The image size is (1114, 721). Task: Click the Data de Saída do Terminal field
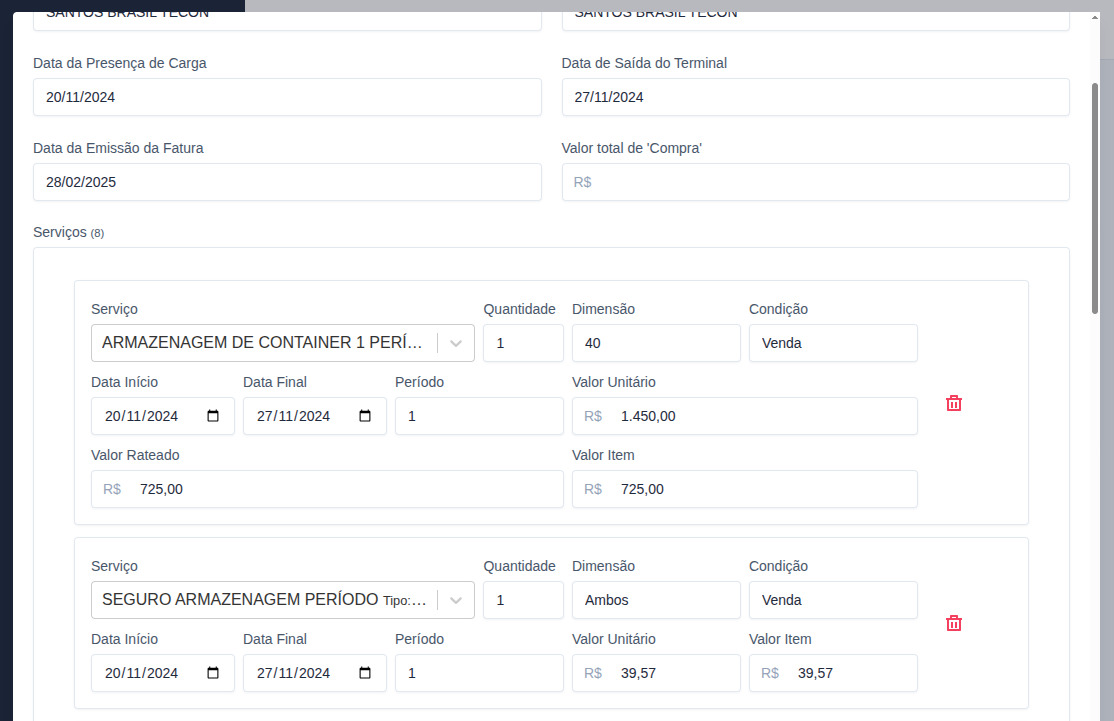(x=816, y=97)
